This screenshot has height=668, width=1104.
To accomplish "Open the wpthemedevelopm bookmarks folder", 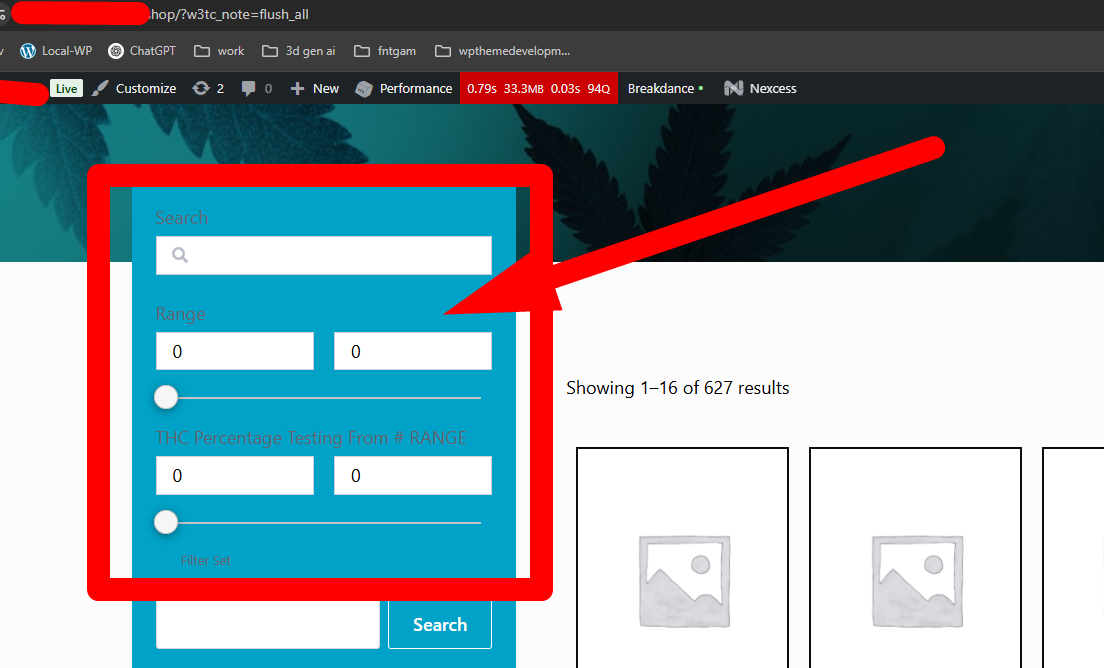I will tap(503, 51).
